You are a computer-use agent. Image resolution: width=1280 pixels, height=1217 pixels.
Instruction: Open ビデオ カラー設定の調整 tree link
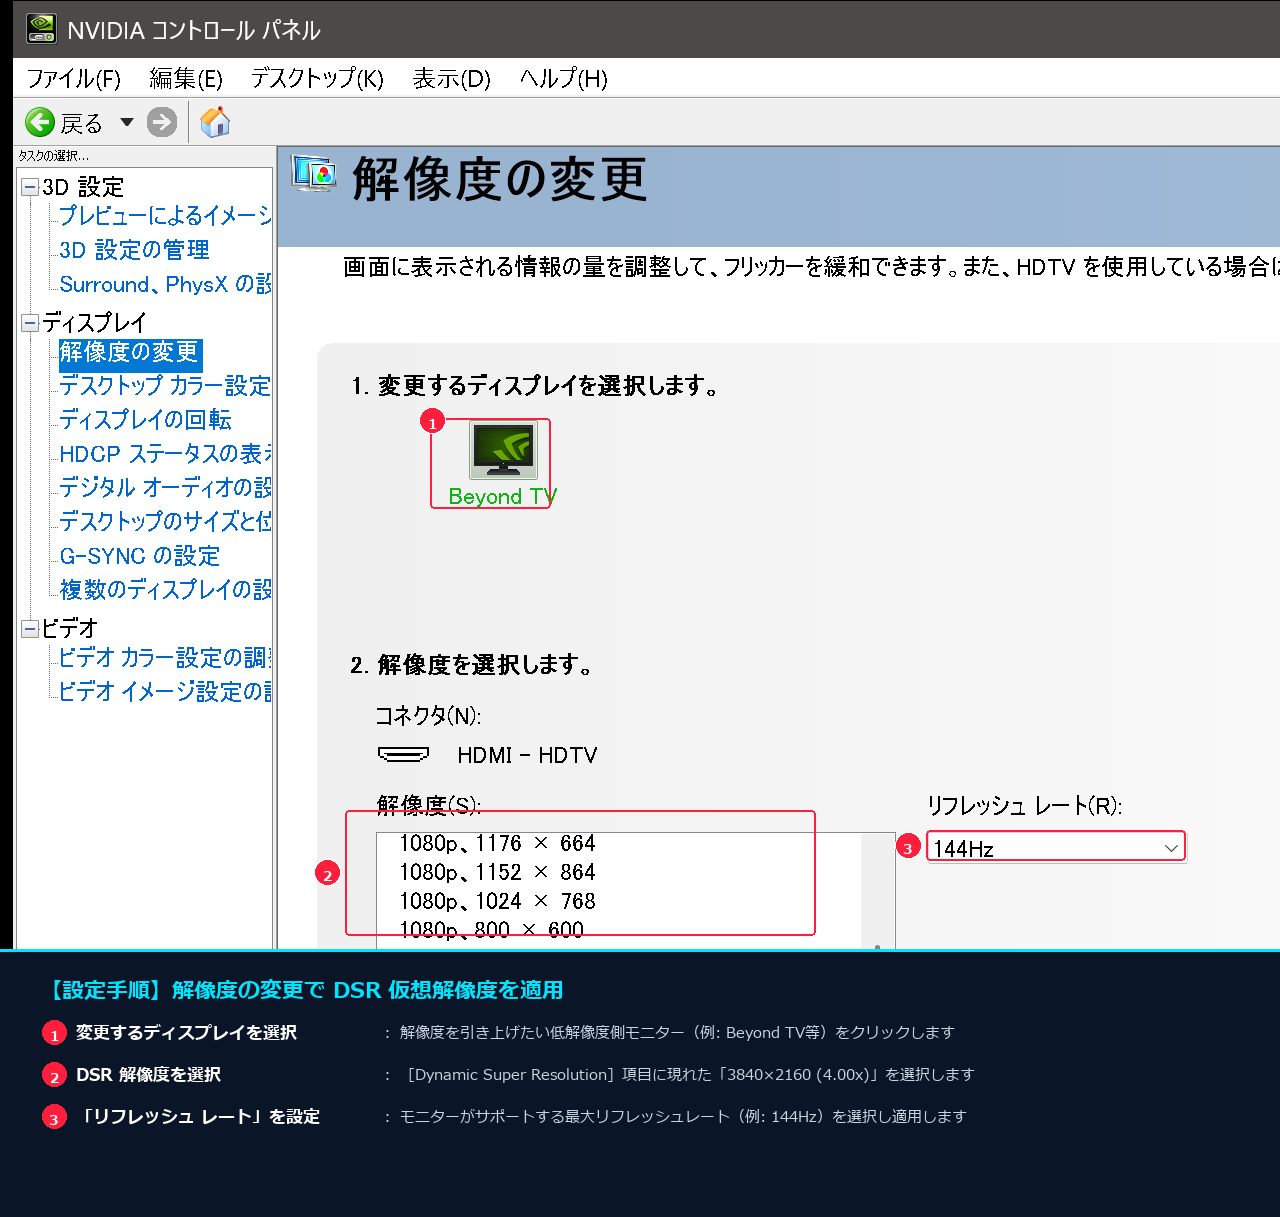165,657
